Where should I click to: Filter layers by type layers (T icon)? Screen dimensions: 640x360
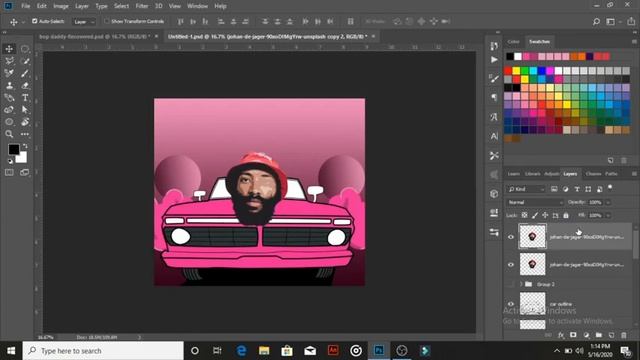click(577, 189)
